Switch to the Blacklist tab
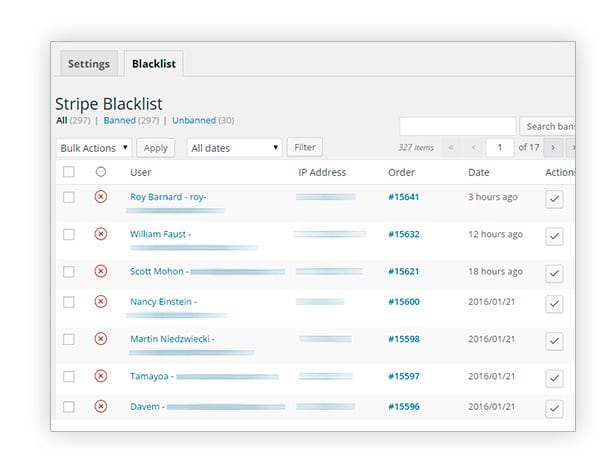Image resolution: width=600 pixels, height=475 pixels. (154, 64)
